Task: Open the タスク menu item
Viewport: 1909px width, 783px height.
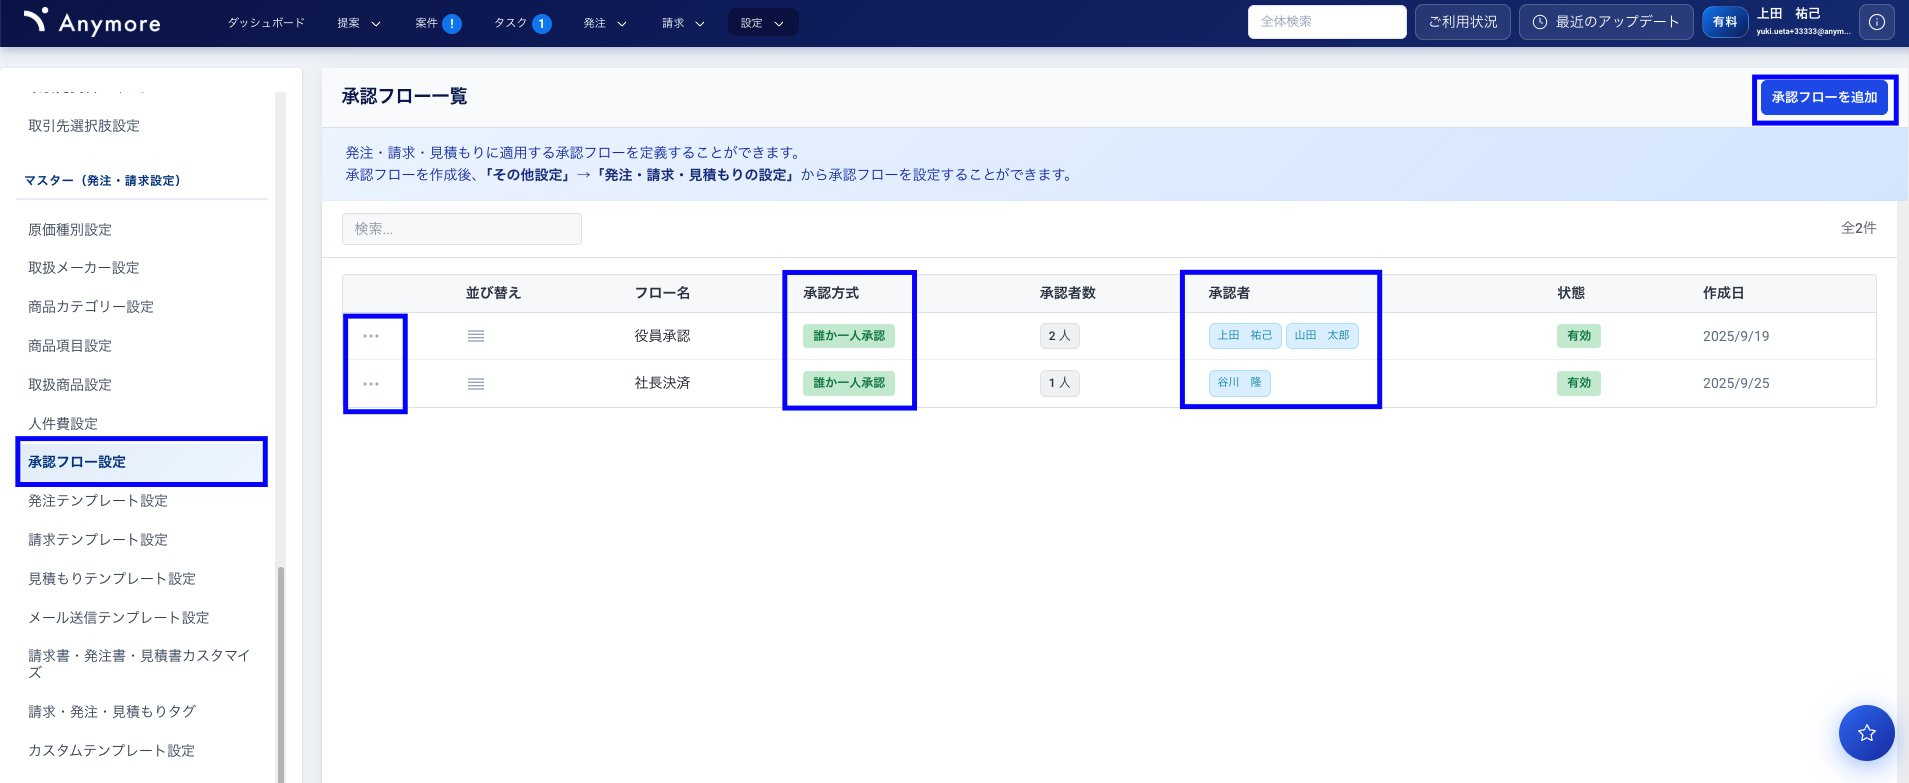Action: (x=522, y=23)
